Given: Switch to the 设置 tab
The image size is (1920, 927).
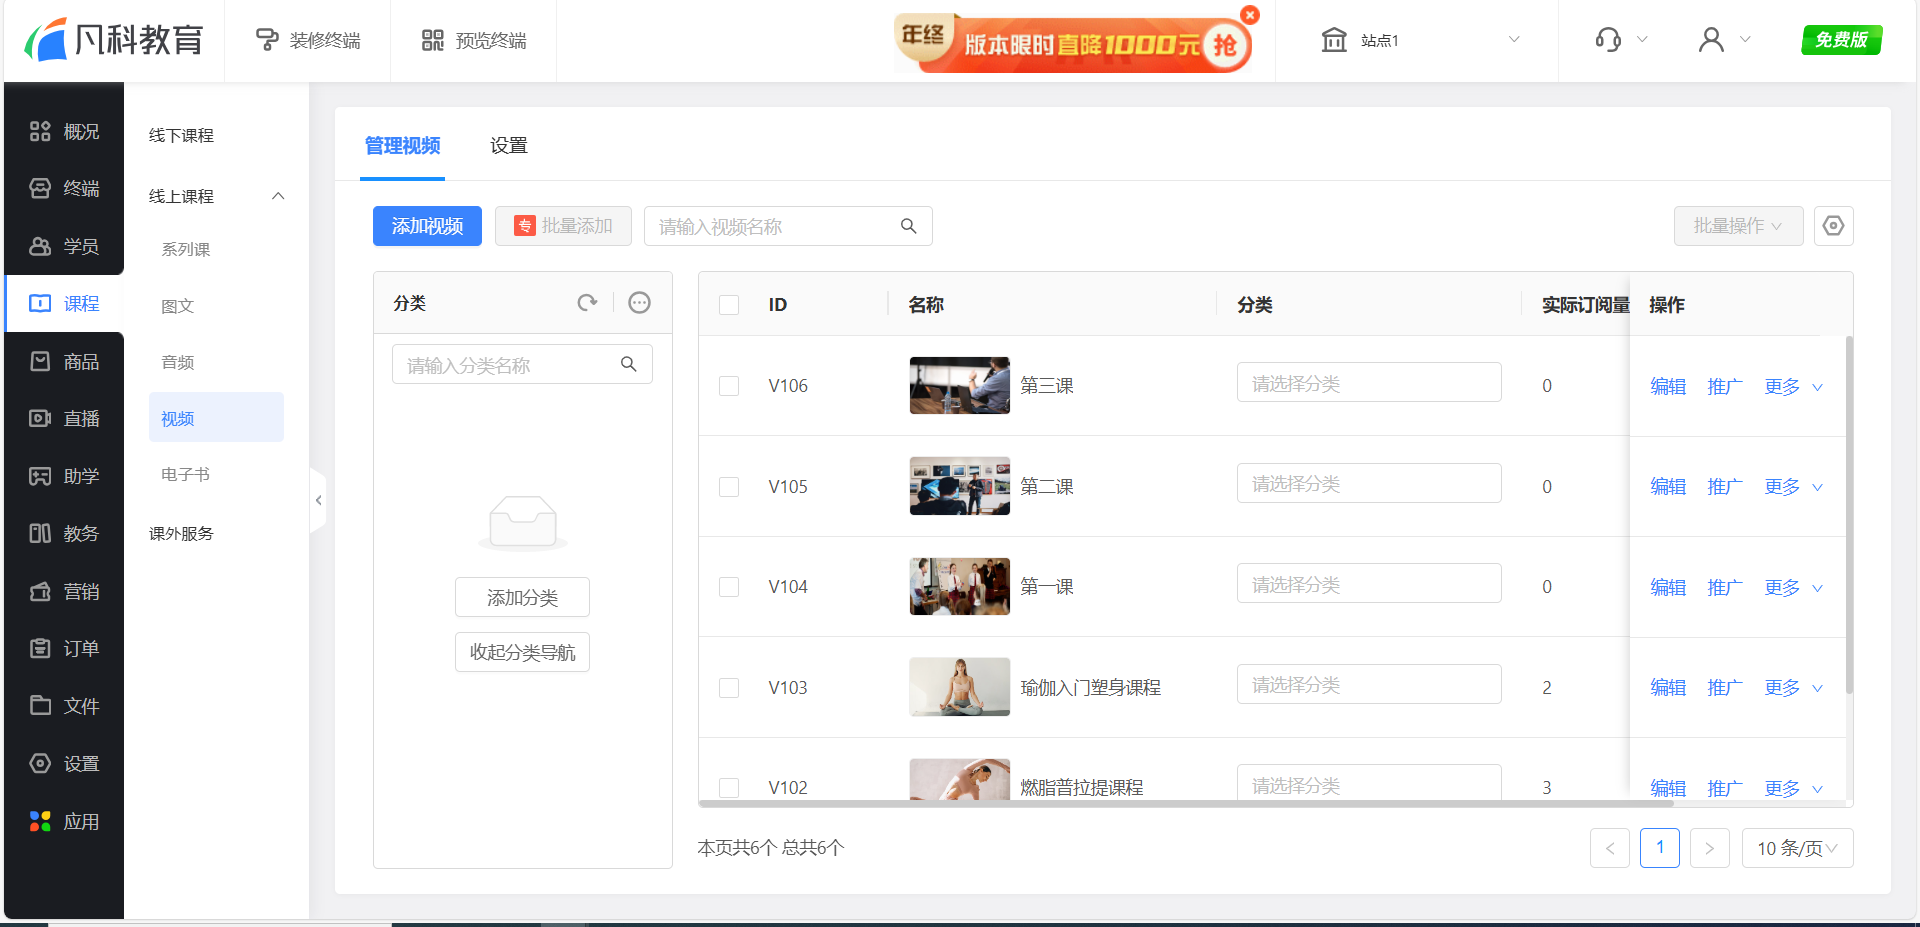Looking at the screenshot, I should click(x=508, y=146).
